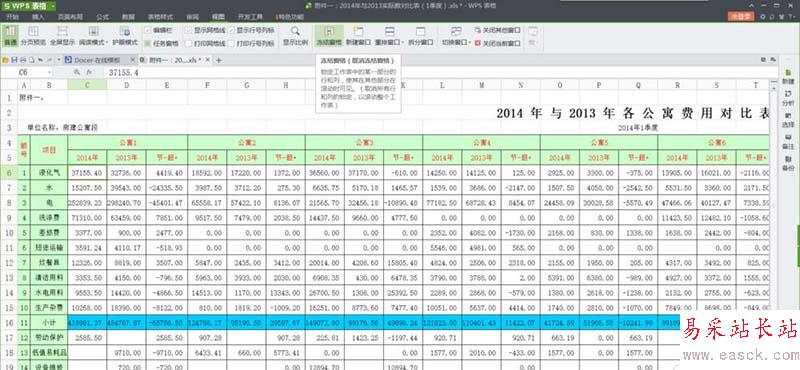Expand the 阅读模式 dropdown arrow
Screen dimensions: 800x370
pos(107,43)
